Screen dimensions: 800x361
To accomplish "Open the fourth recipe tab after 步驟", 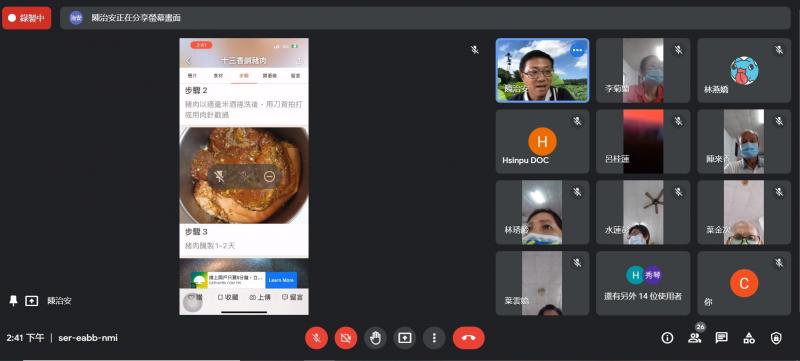I will (269, 75).
